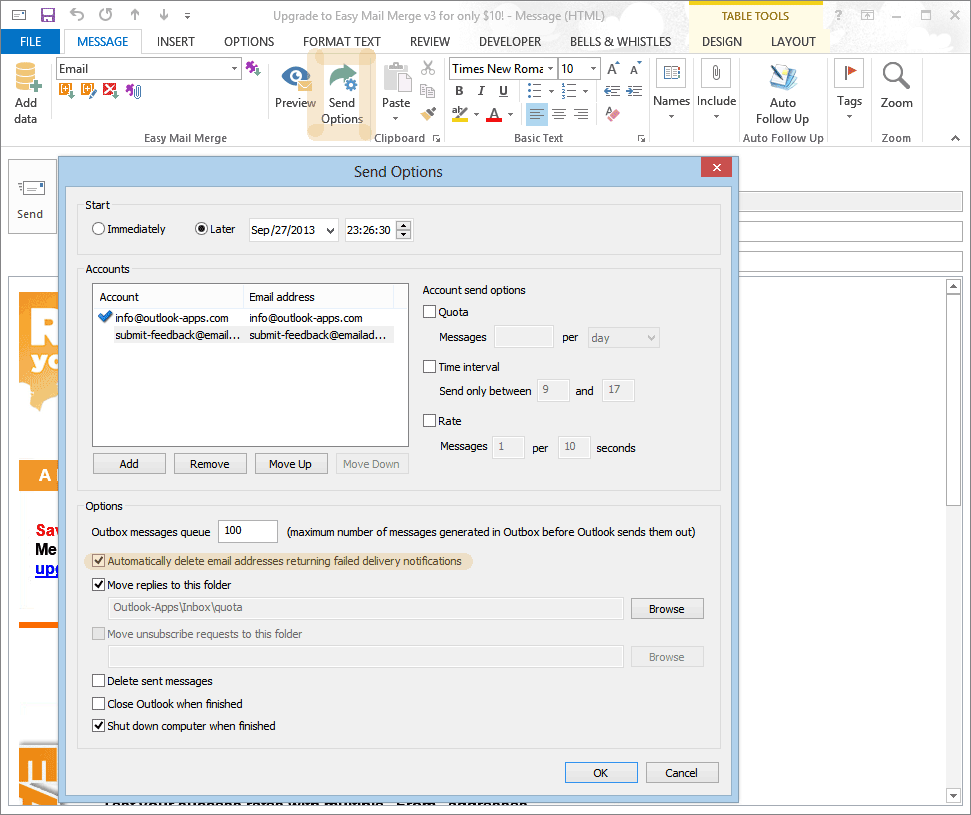Right-align the text
Image resolution: width=971 pixels, height=815 pixels.
581,114
